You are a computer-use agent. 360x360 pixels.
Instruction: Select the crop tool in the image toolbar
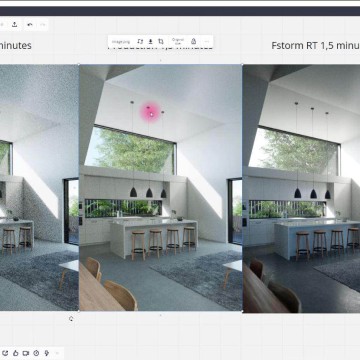(161, 41)
